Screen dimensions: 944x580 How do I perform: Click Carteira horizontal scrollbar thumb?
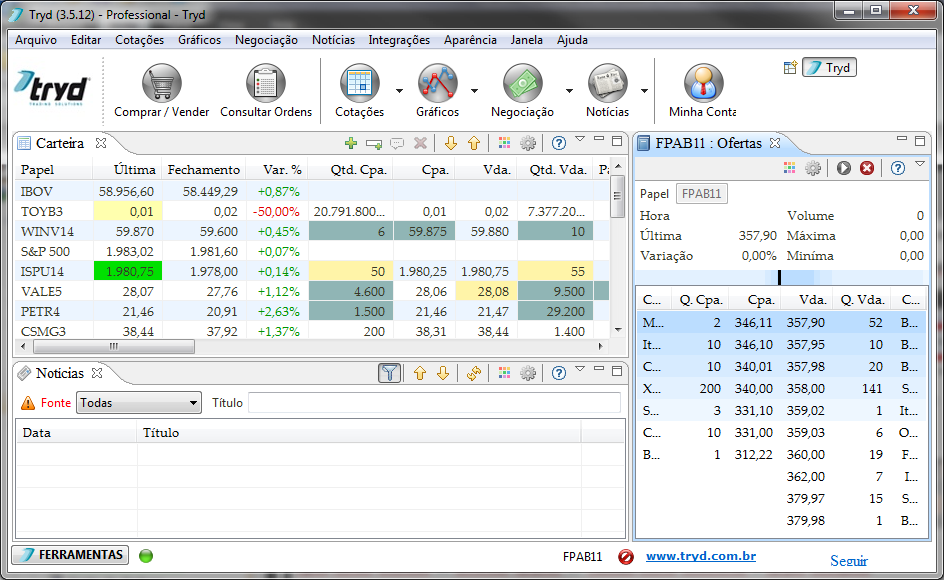tap(114, 346)
